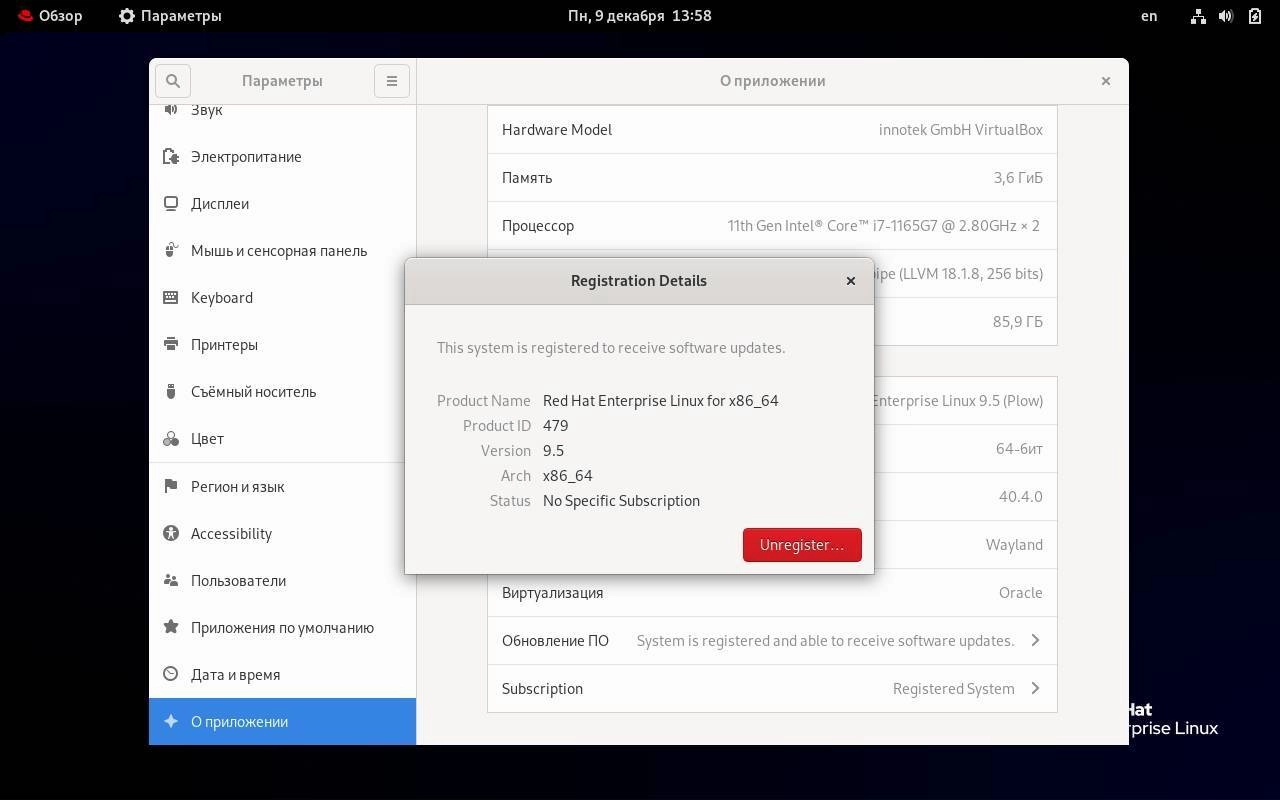1280x800 pixels.
Task: Open the date and time Пн, 9 декабря 13:58
Action: (x=640, y=16)
